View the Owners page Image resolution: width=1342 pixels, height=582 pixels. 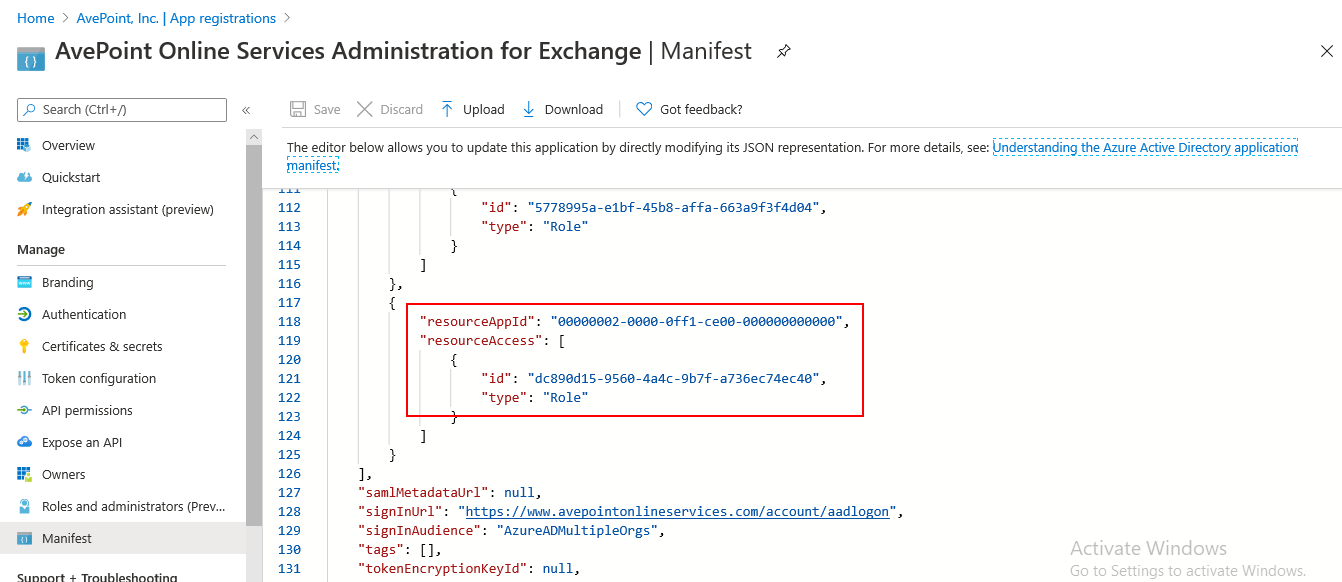coord(66,474)
